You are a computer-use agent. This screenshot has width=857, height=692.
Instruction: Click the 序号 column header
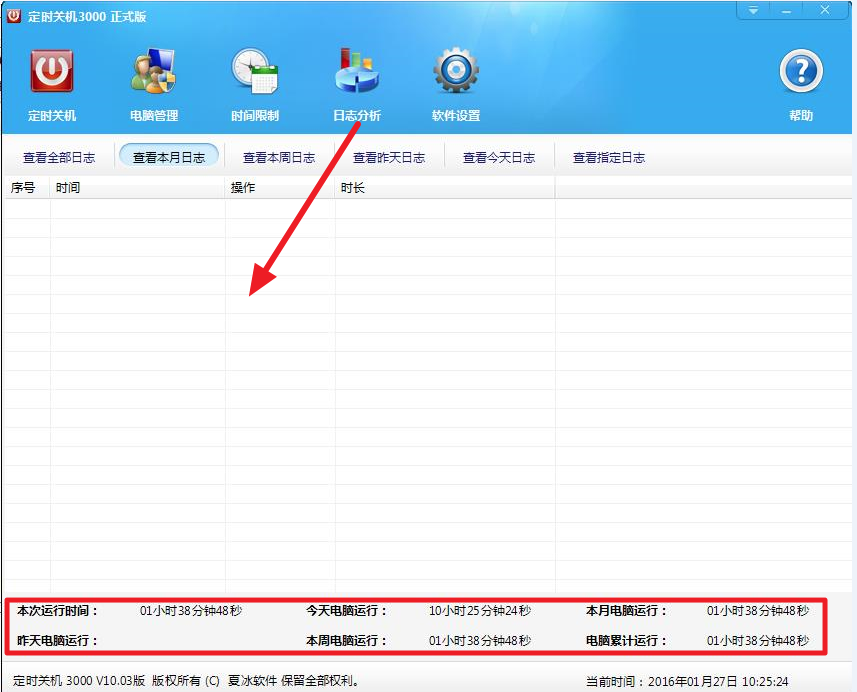pyautogui.click(x=27, y=187)
